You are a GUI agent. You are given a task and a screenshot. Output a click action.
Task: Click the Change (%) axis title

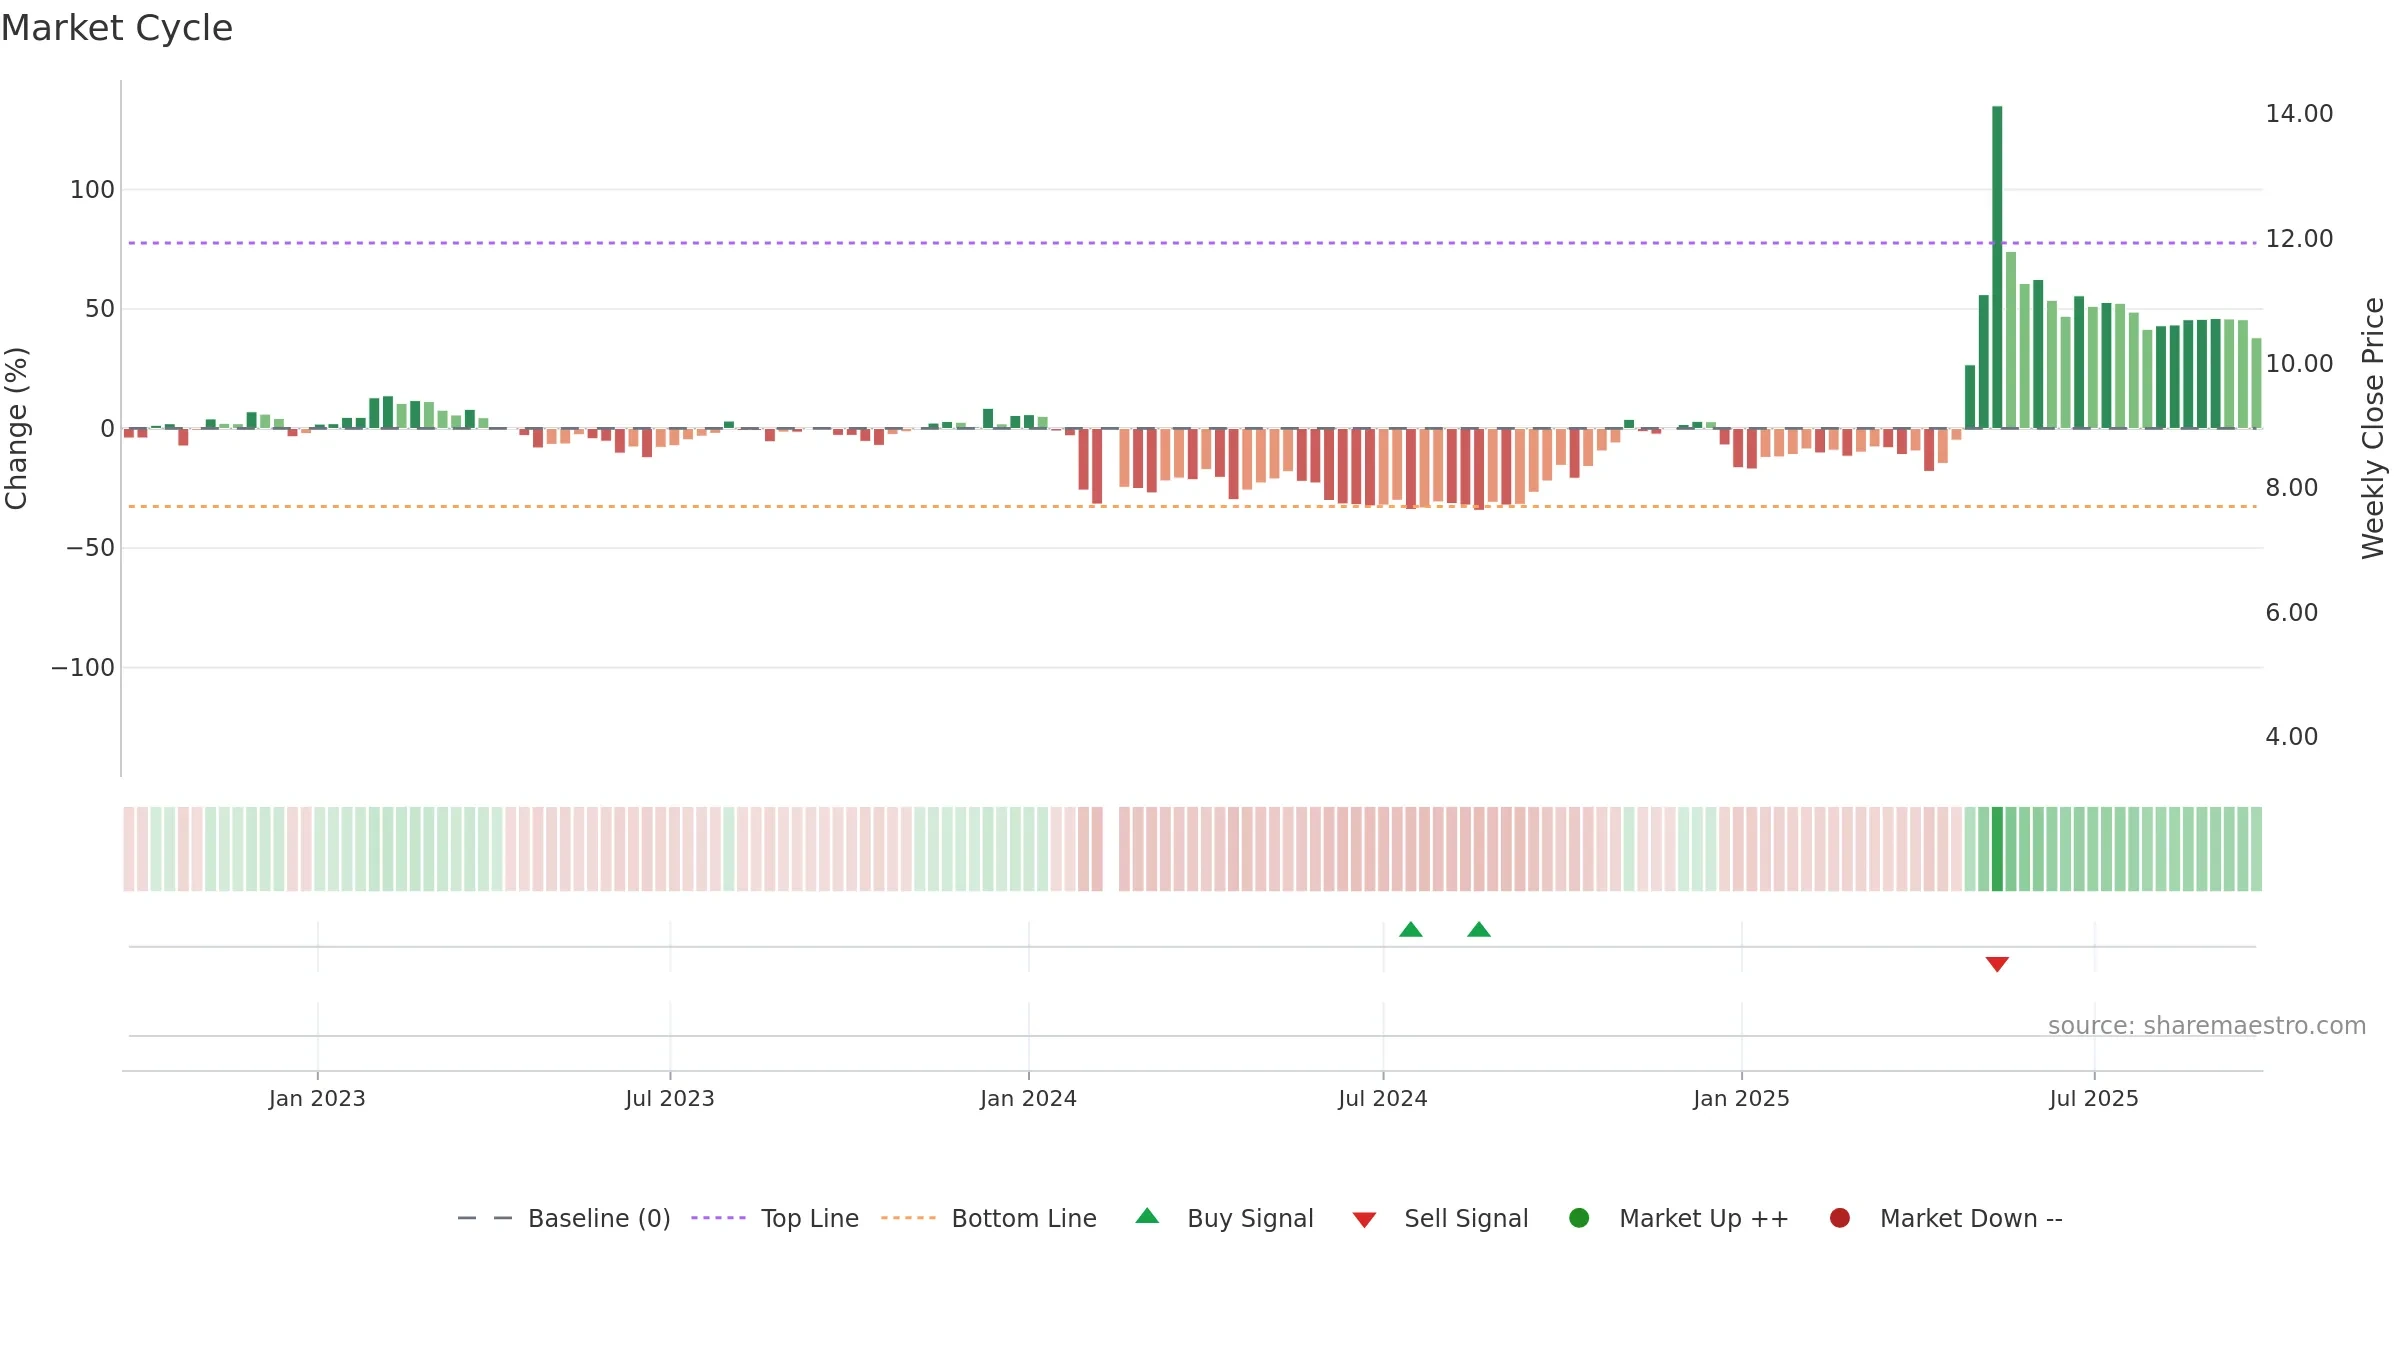(x=16, y=428)
